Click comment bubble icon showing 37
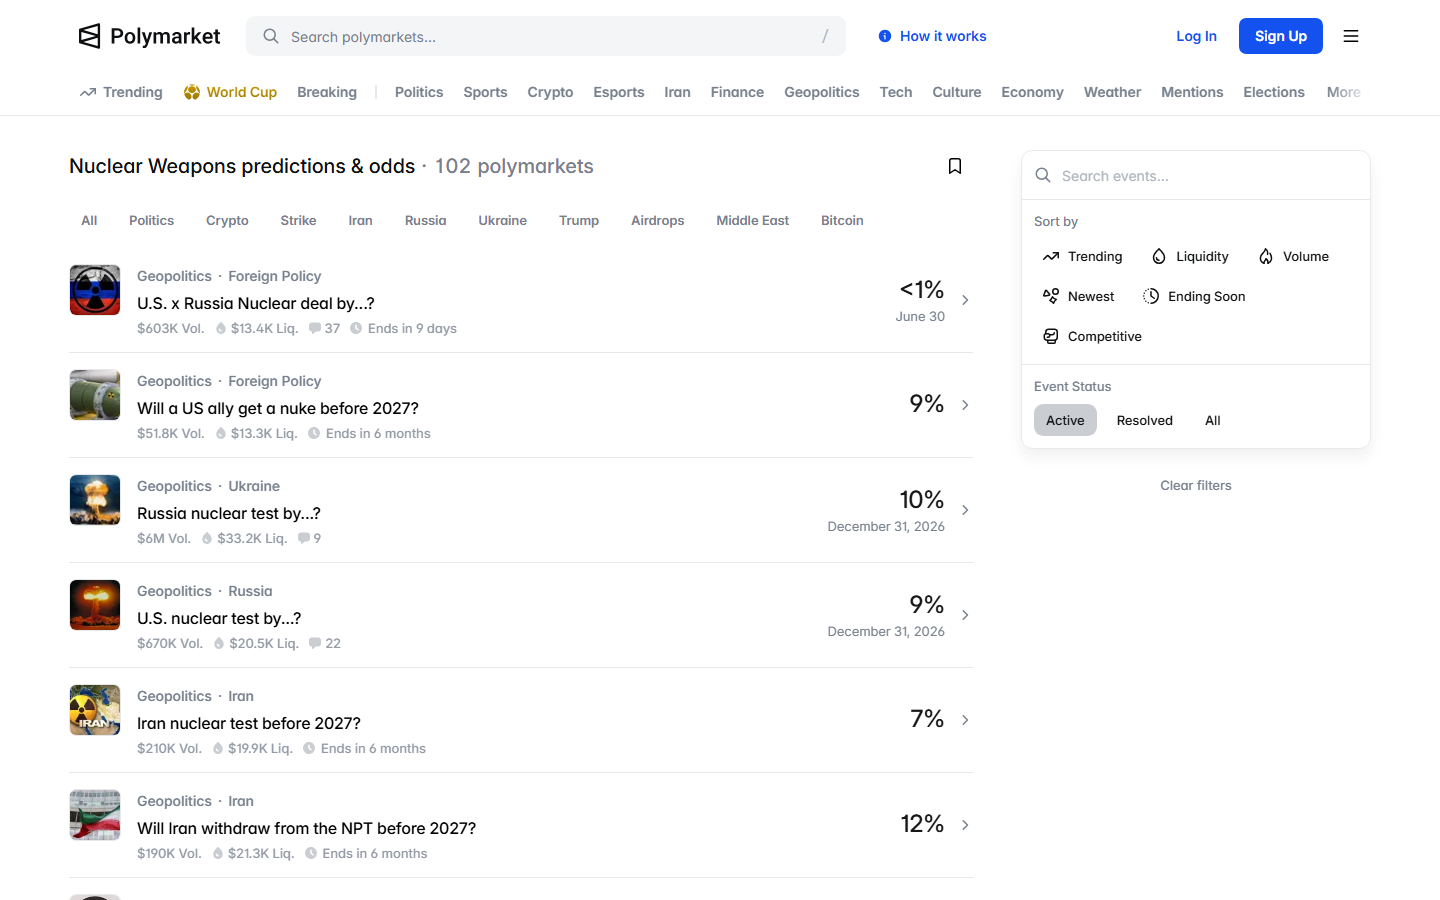Image resolution: width=1440 pixels, height=900 pixels. 315,328
